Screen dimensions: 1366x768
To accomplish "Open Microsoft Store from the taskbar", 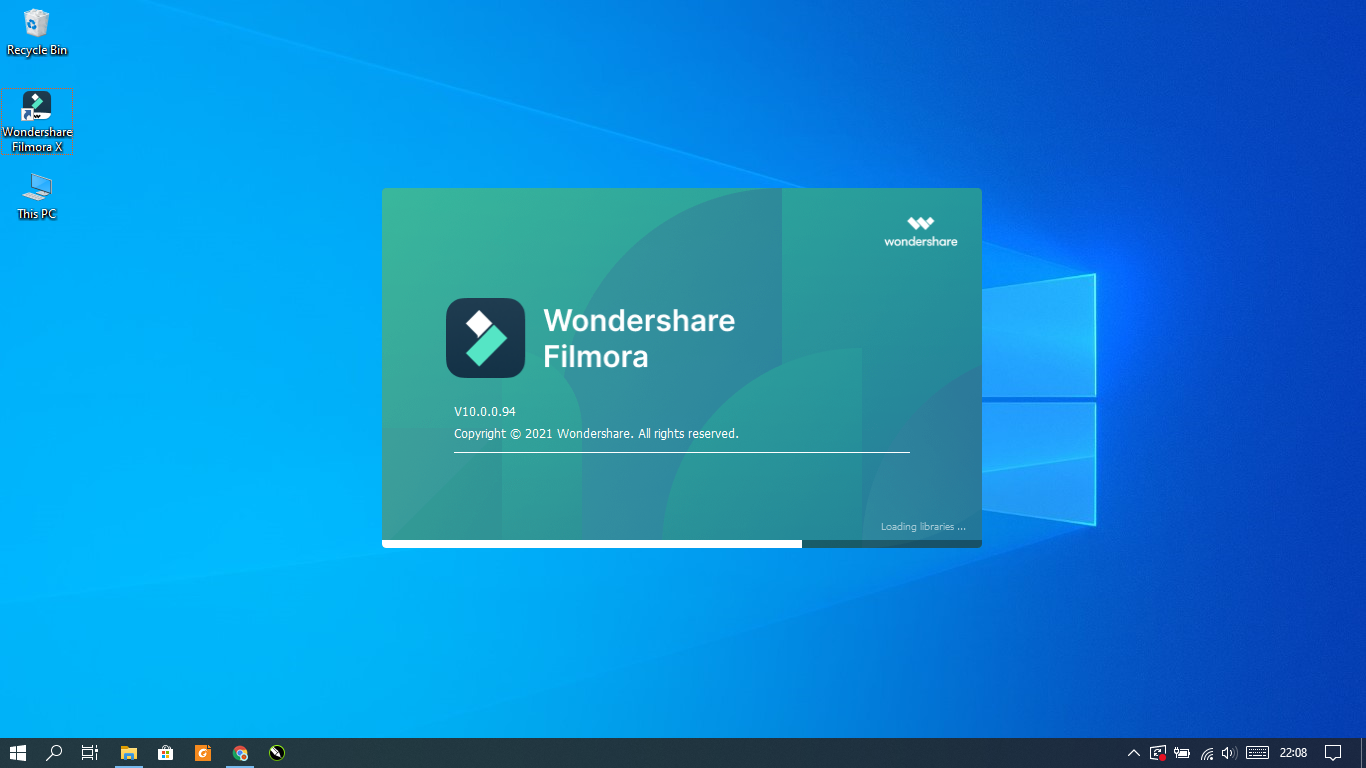I will click(x=166, y=753).
